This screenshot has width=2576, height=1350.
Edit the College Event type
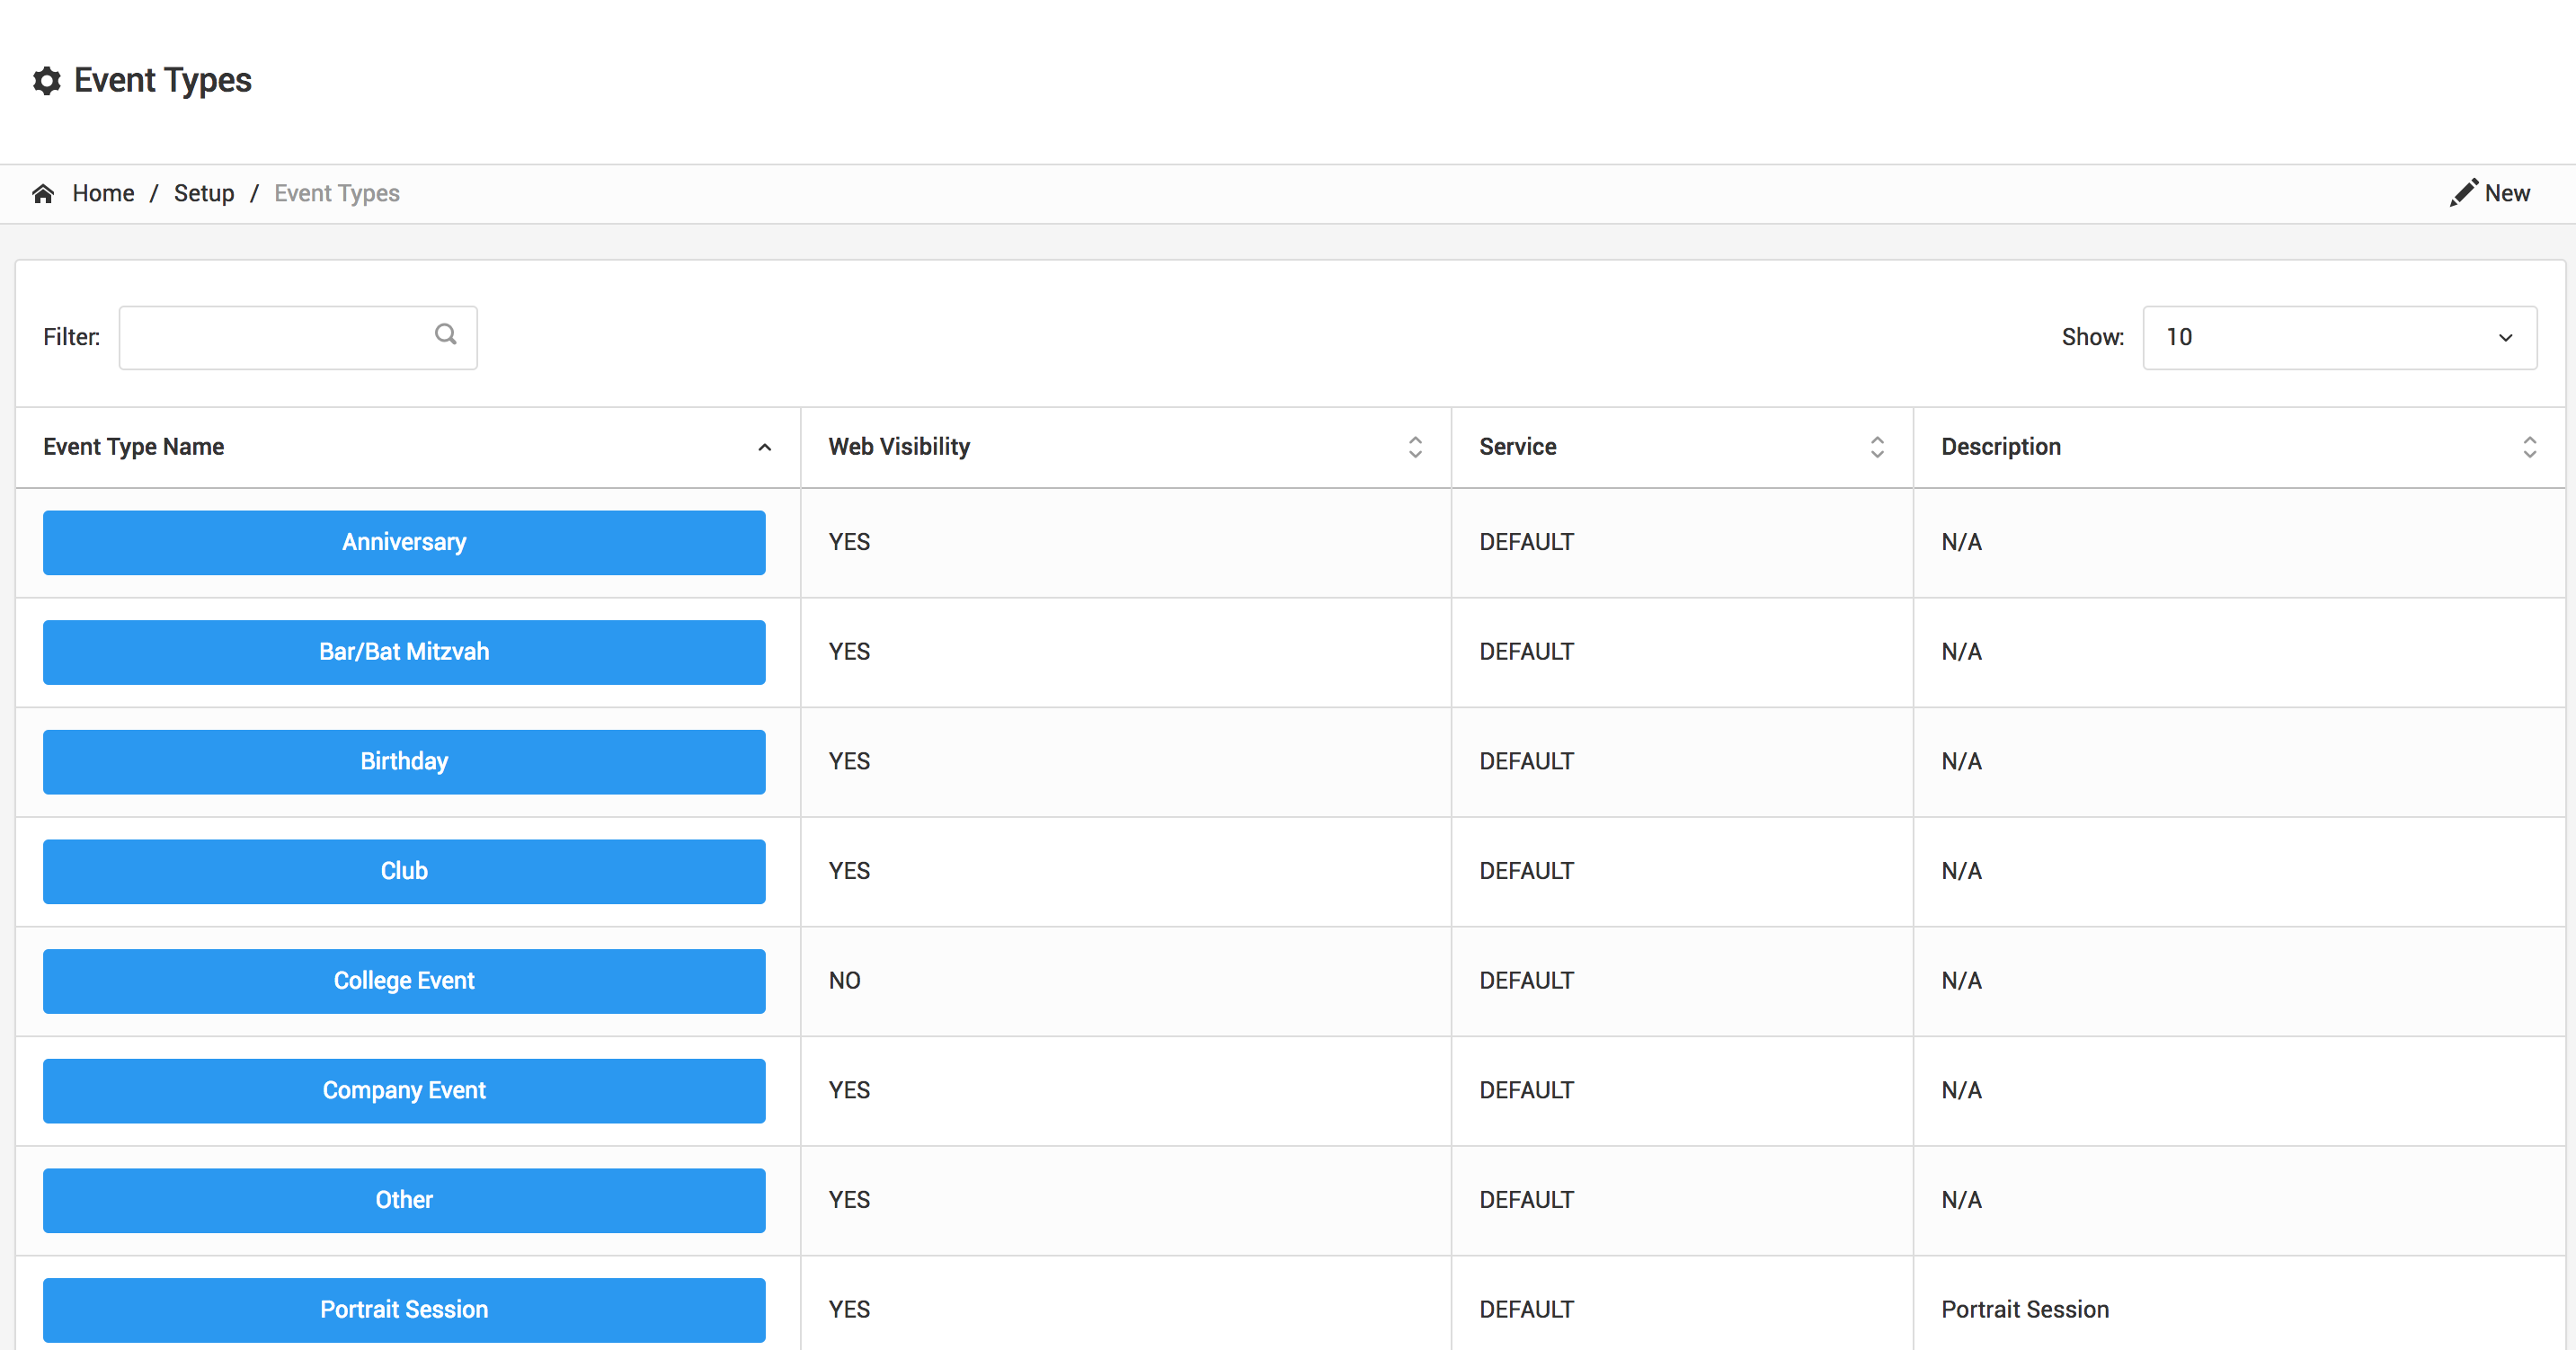pyautogui.click(x=404, y=981)
